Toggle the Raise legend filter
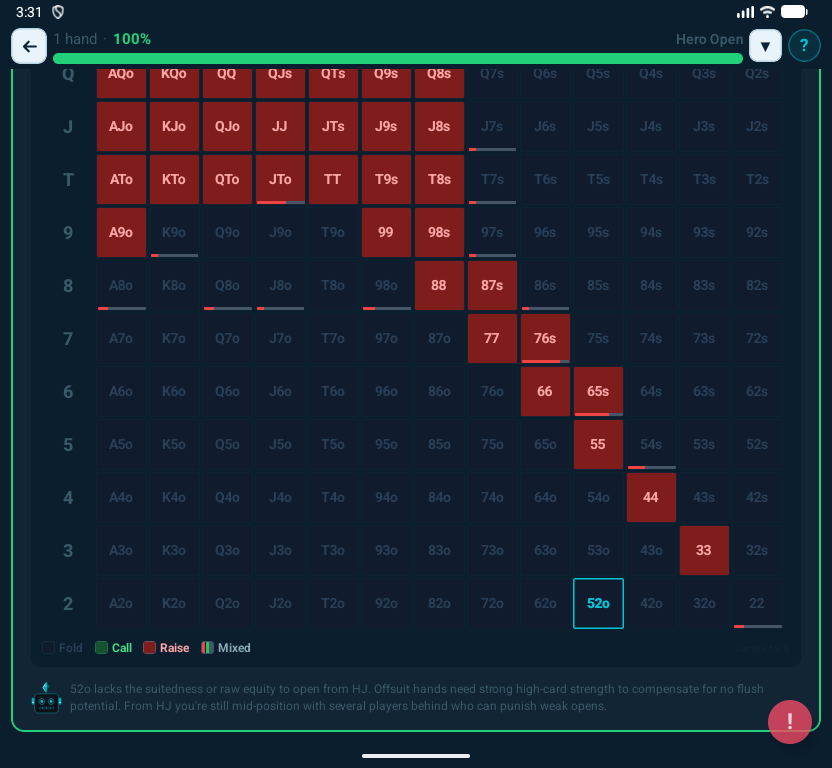Viewport: 832px width, 768px height. coord(166,648)
